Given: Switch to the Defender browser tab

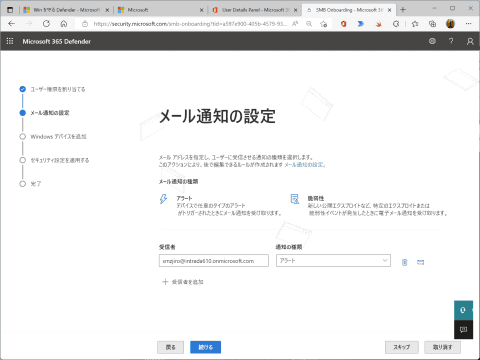Looking at the screenshot, I should tap(66, 10).
